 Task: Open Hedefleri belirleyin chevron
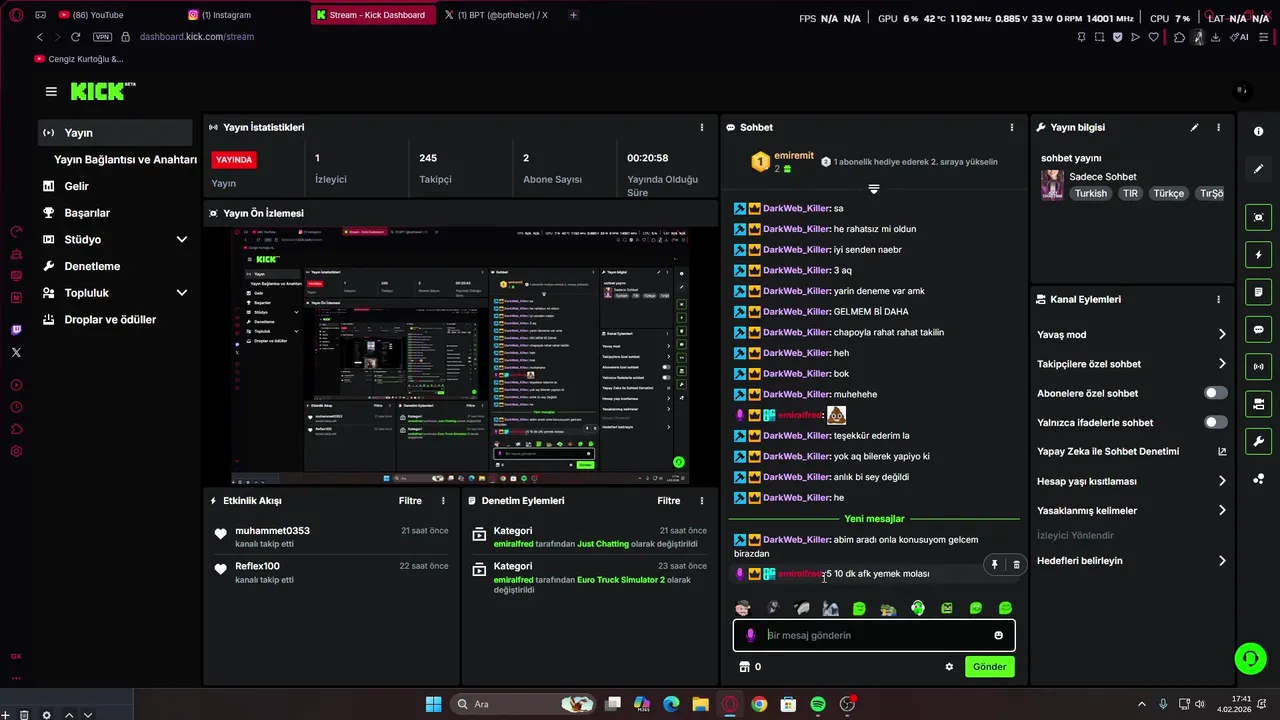click(1221, 561)
